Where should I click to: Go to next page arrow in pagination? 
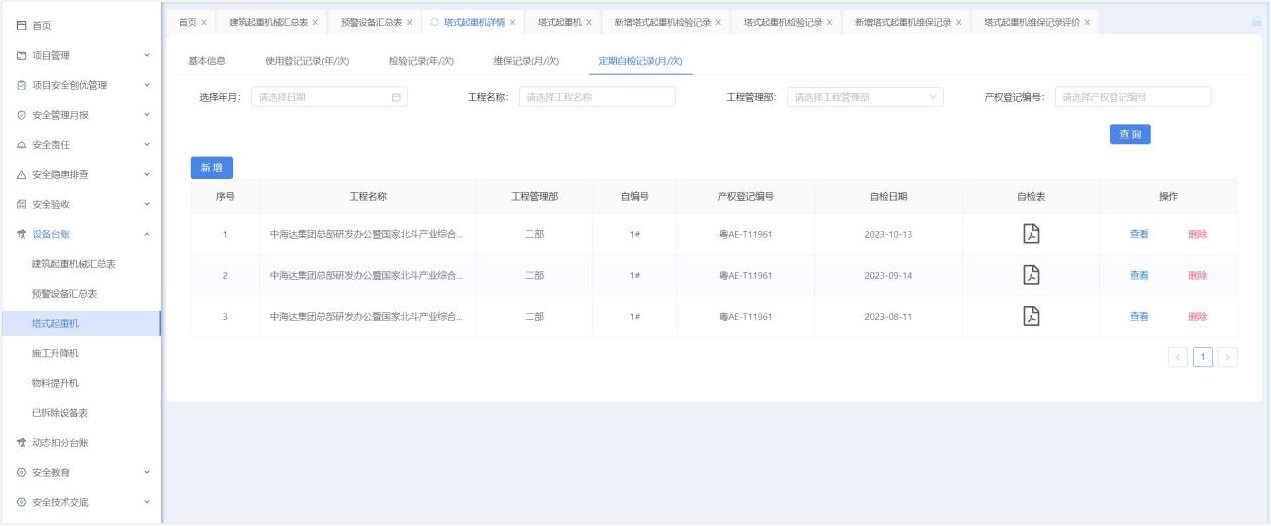1227,357
